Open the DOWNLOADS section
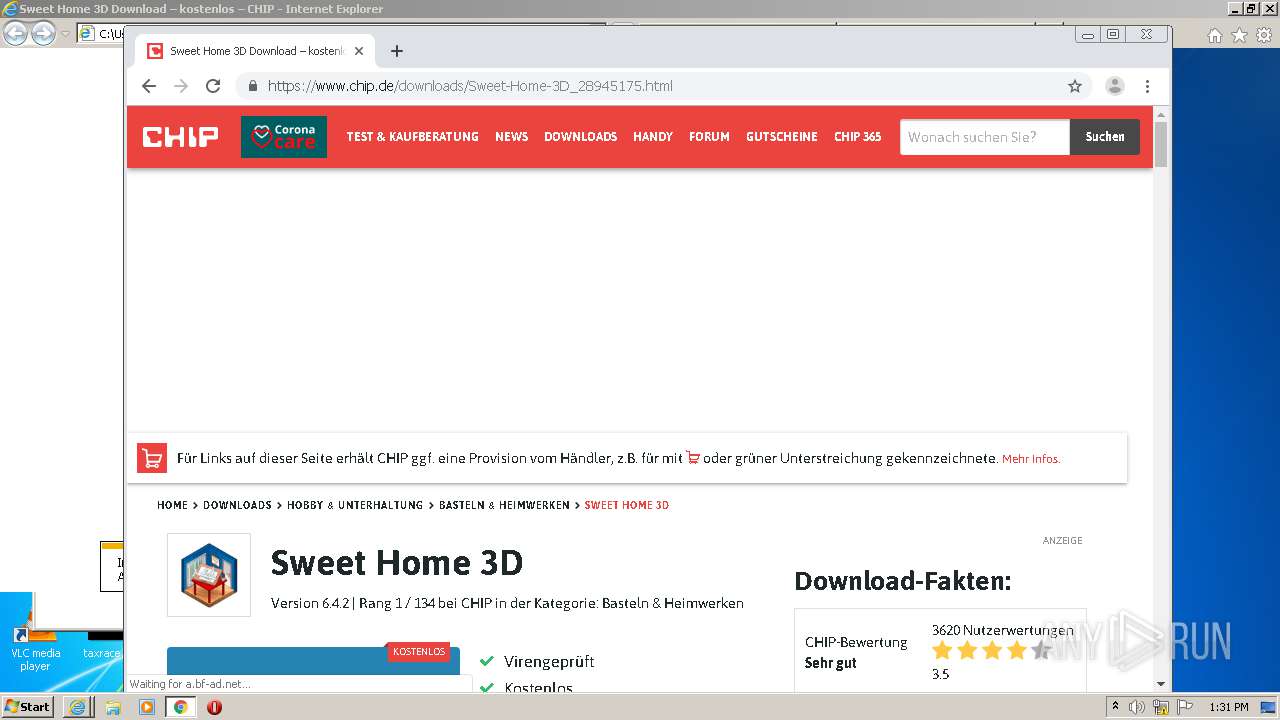Image resolution: width=1280 pixels, height=720 pixels. click(580, 137)
